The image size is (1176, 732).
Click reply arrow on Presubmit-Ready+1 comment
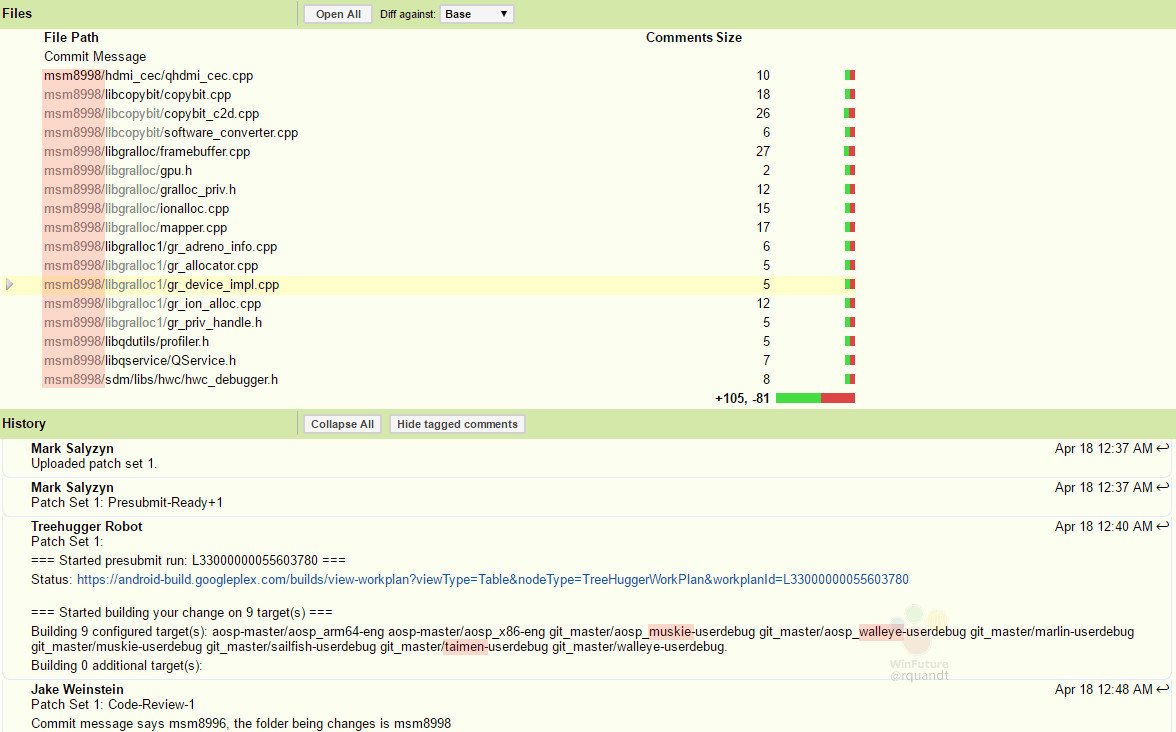click(1162, 488)
